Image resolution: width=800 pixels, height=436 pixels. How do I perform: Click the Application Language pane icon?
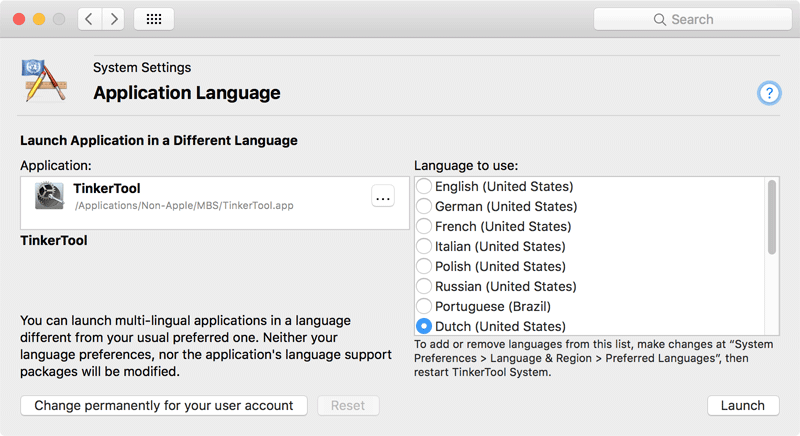point(43,81)
